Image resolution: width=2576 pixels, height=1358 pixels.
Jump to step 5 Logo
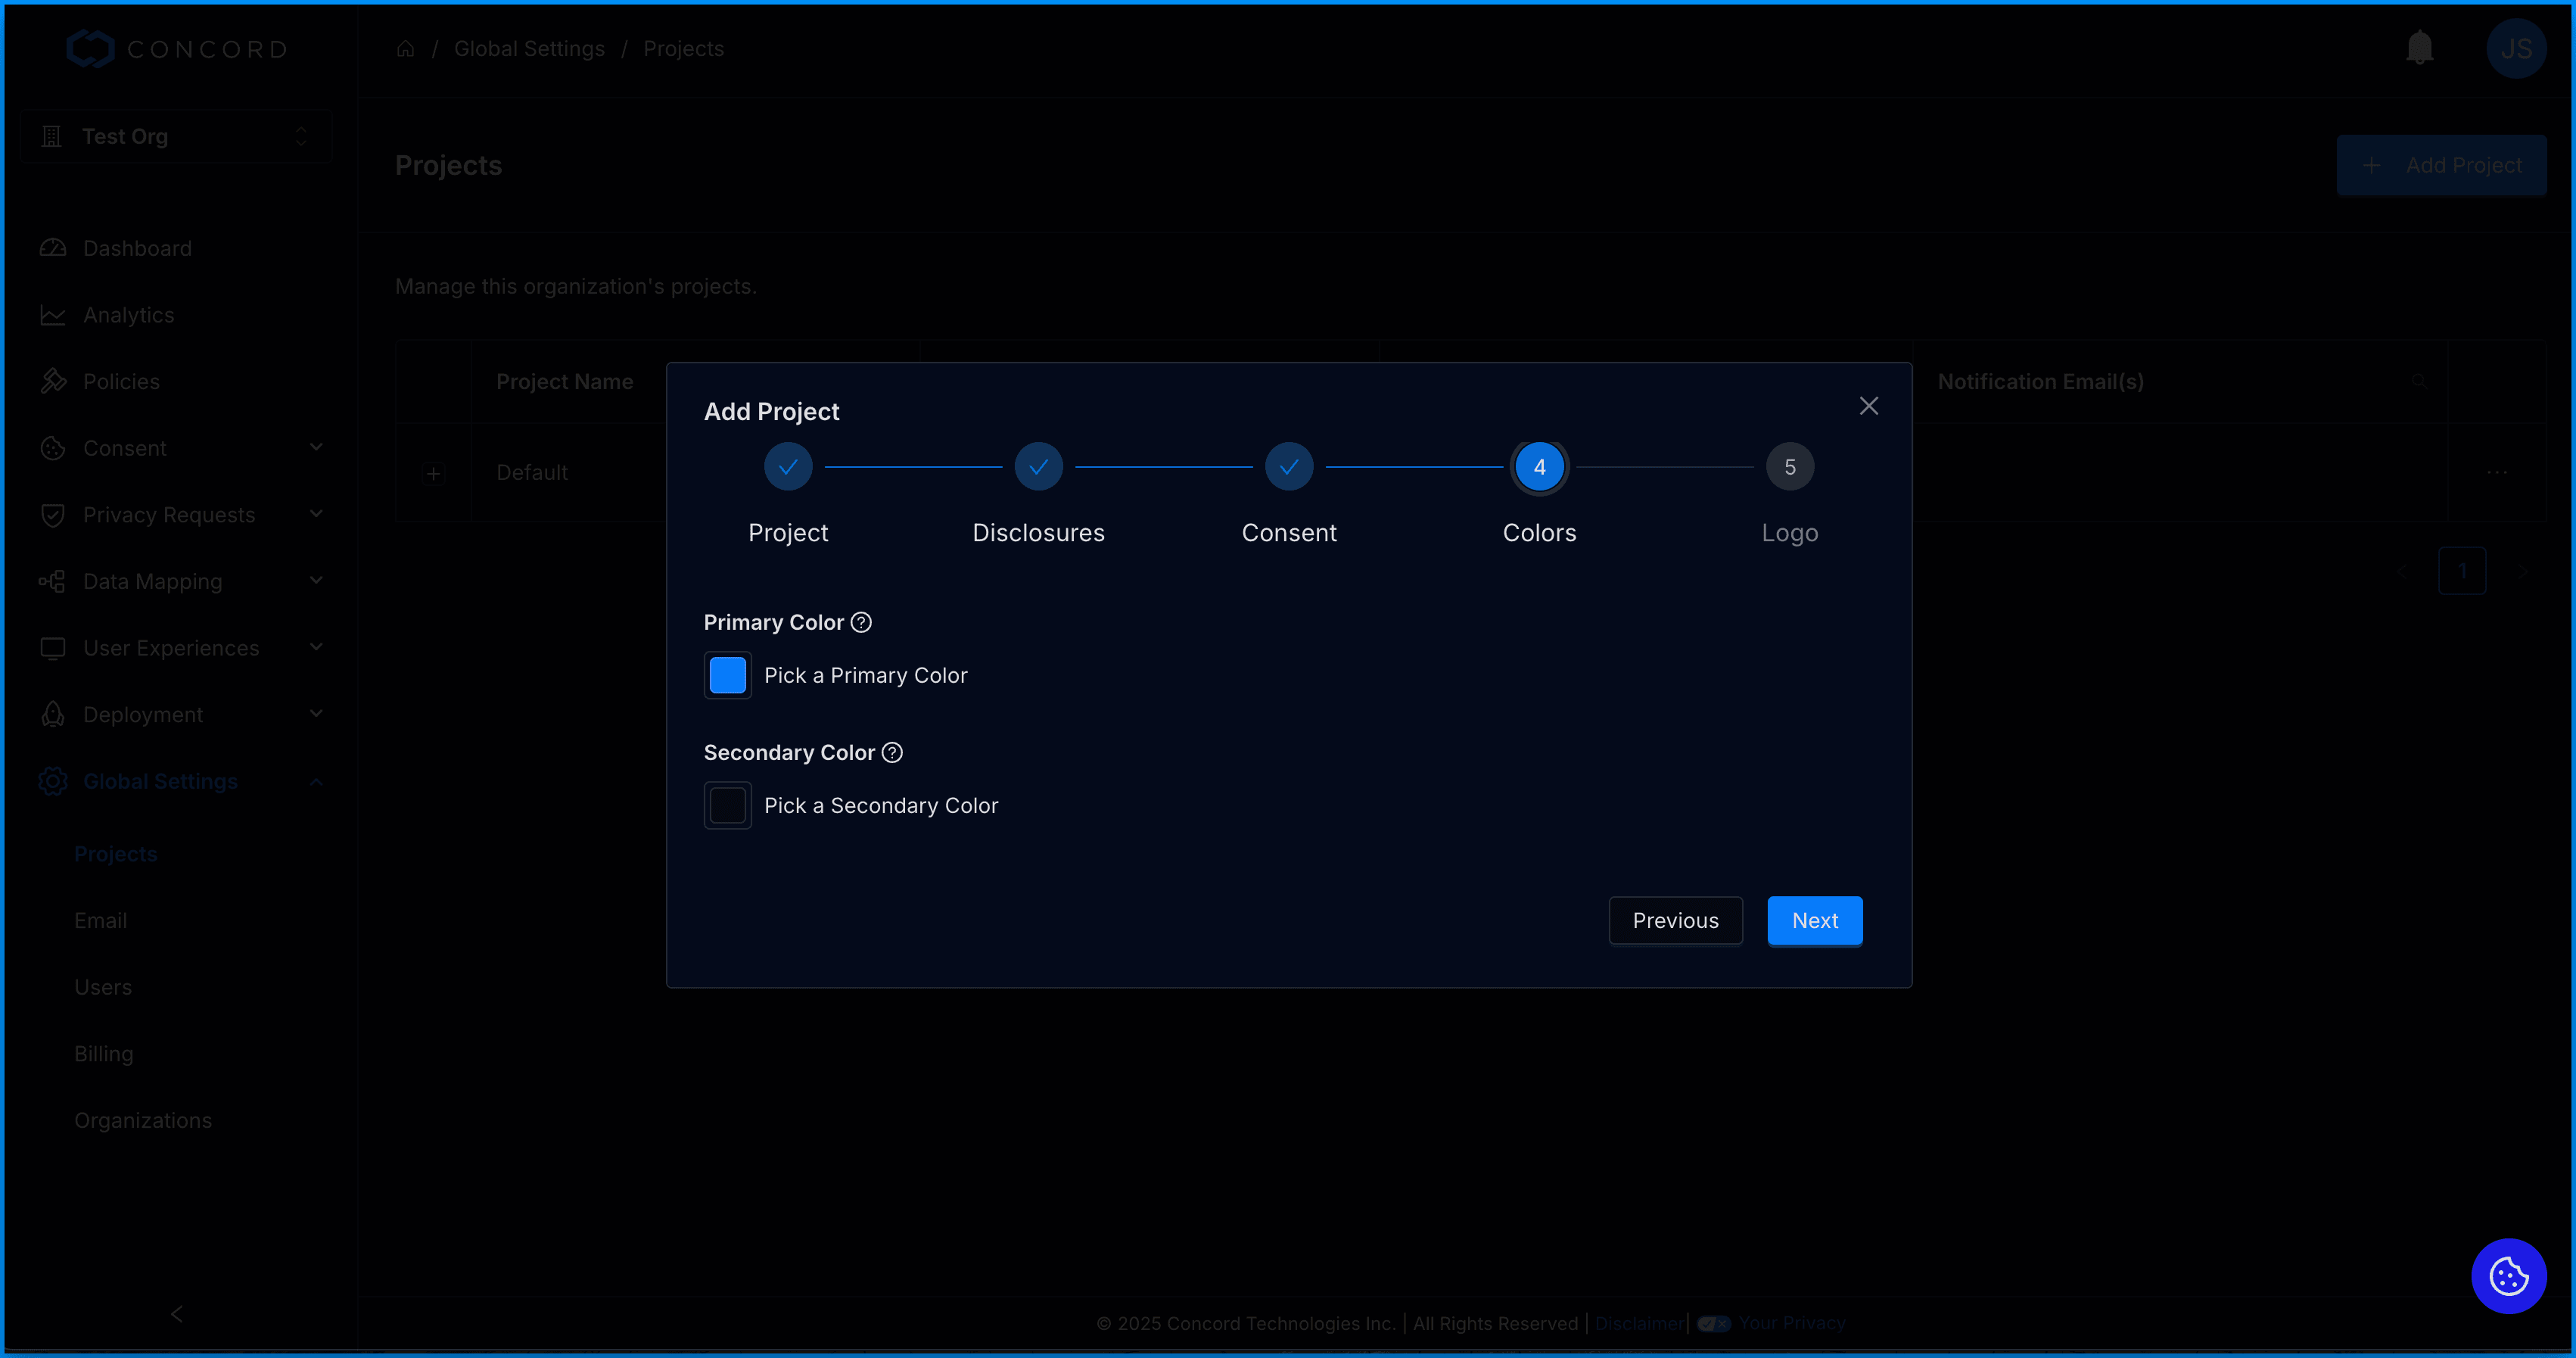(x=1789, y=467)
